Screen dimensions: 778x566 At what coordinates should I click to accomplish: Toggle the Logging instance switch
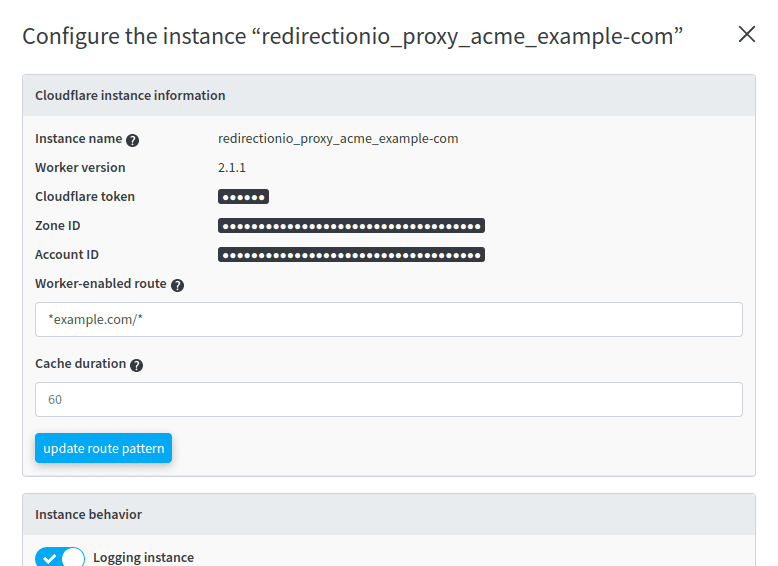click(60, 558)
